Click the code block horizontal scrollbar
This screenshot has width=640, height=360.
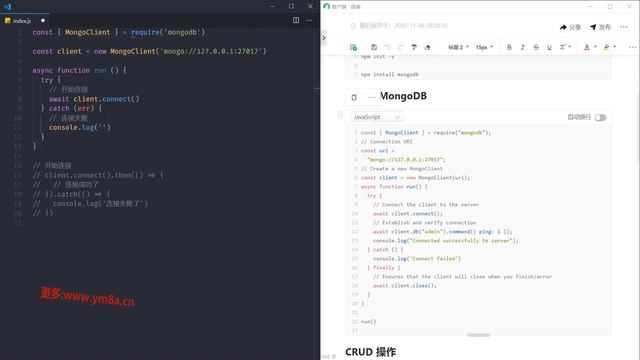pos(478,335)
